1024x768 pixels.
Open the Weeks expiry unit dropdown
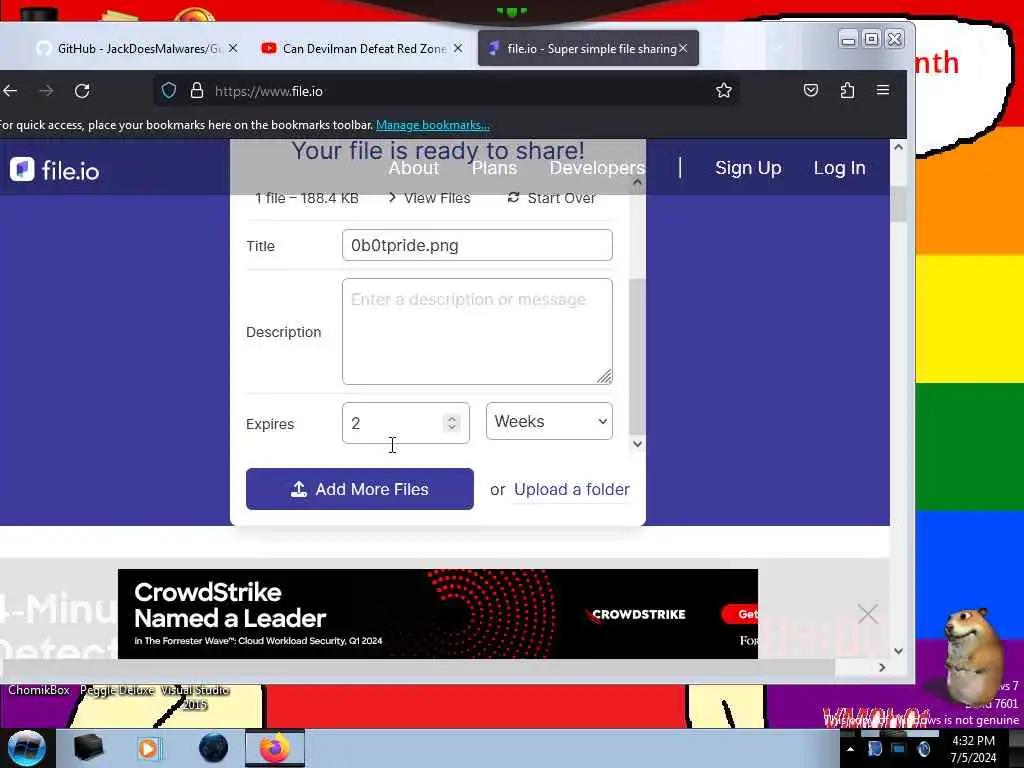[x=549, y=421]
